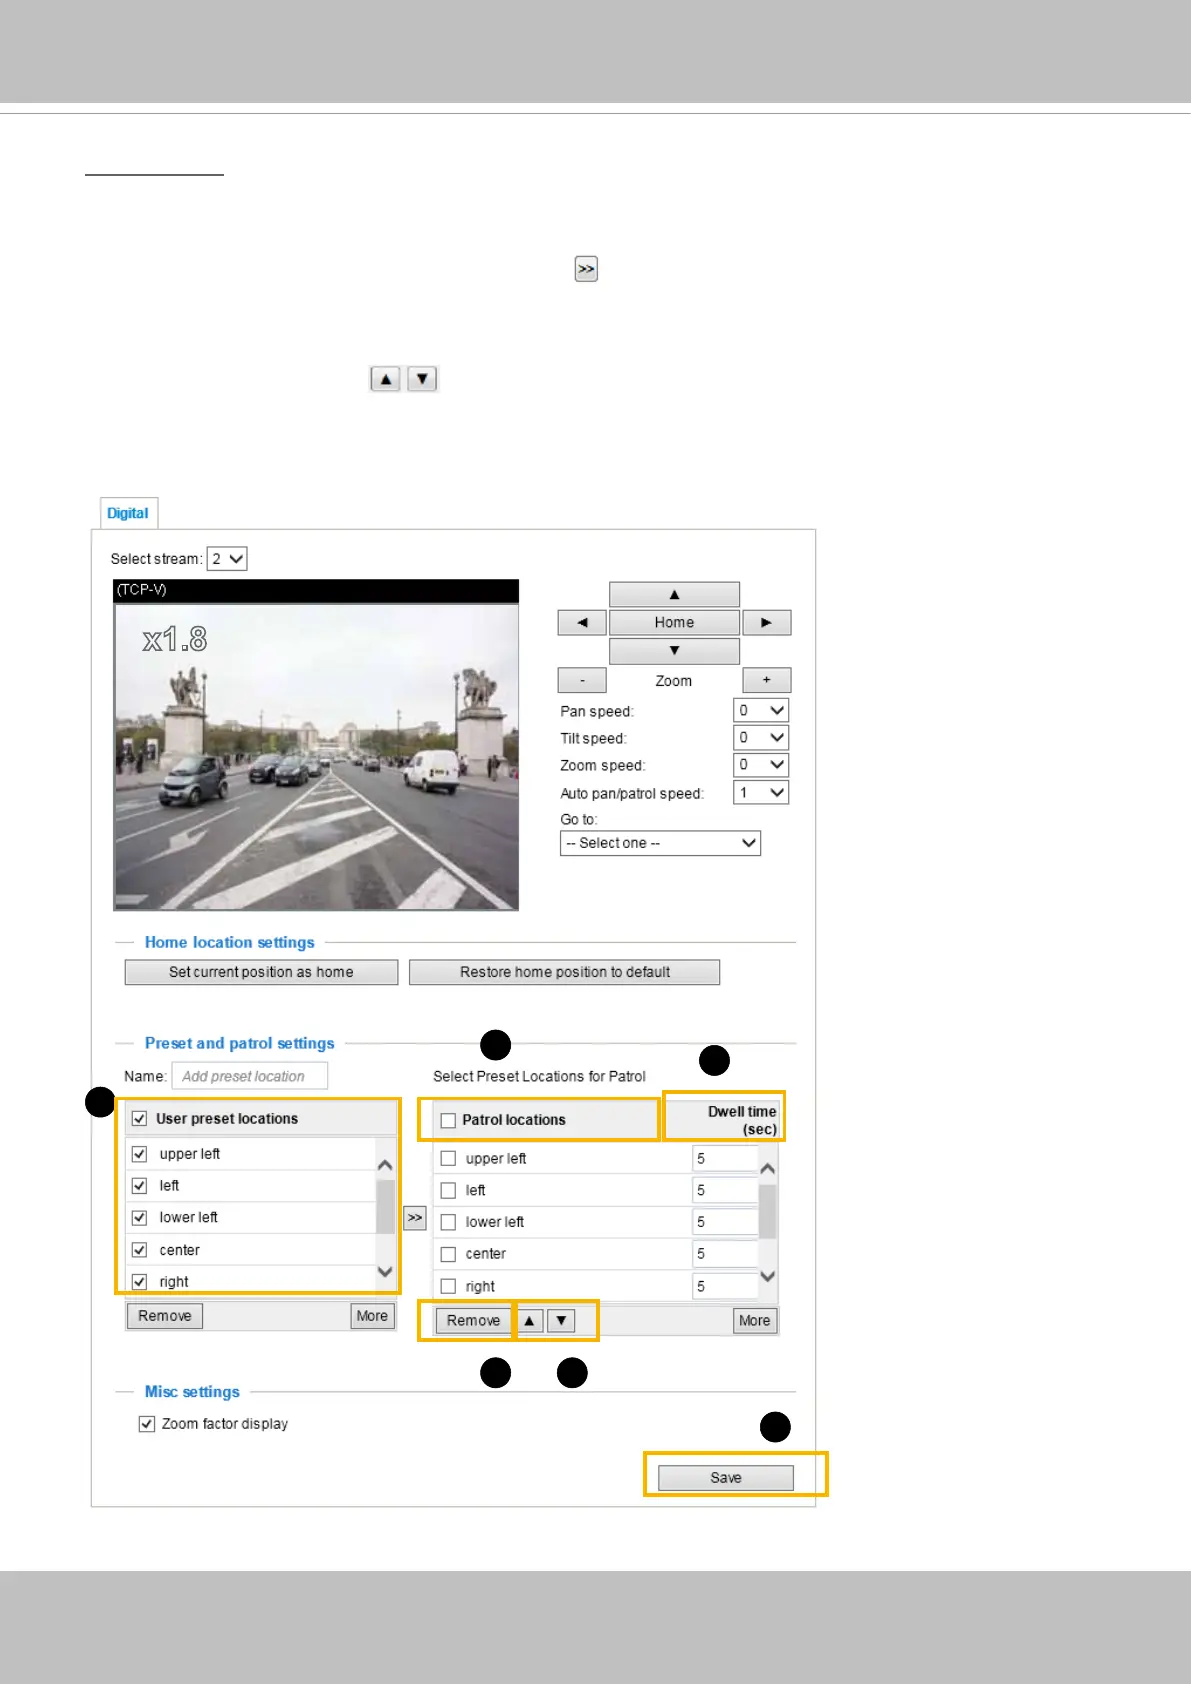This screenshot has height=1684, width=1191.
Task: Click the live video preview image
Action: (x=316, y=756)
